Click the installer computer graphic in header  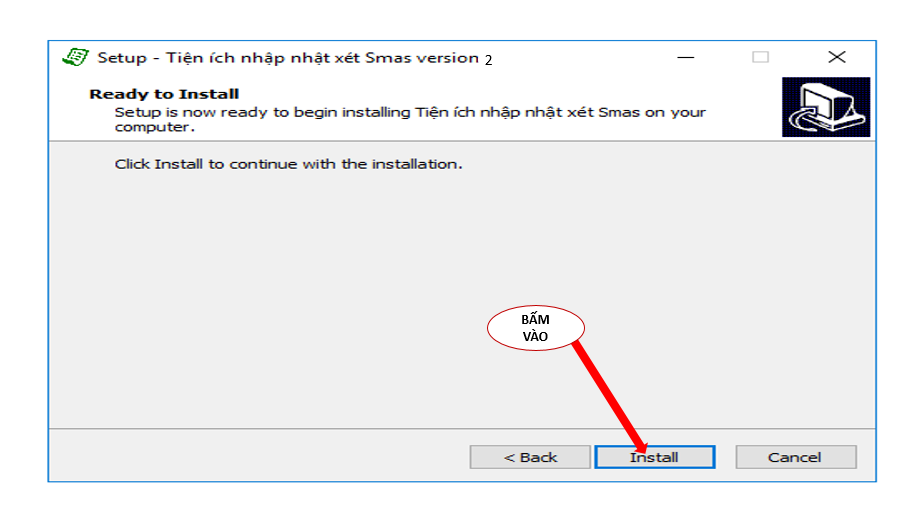pyautogui.click(x=826, y=107)
